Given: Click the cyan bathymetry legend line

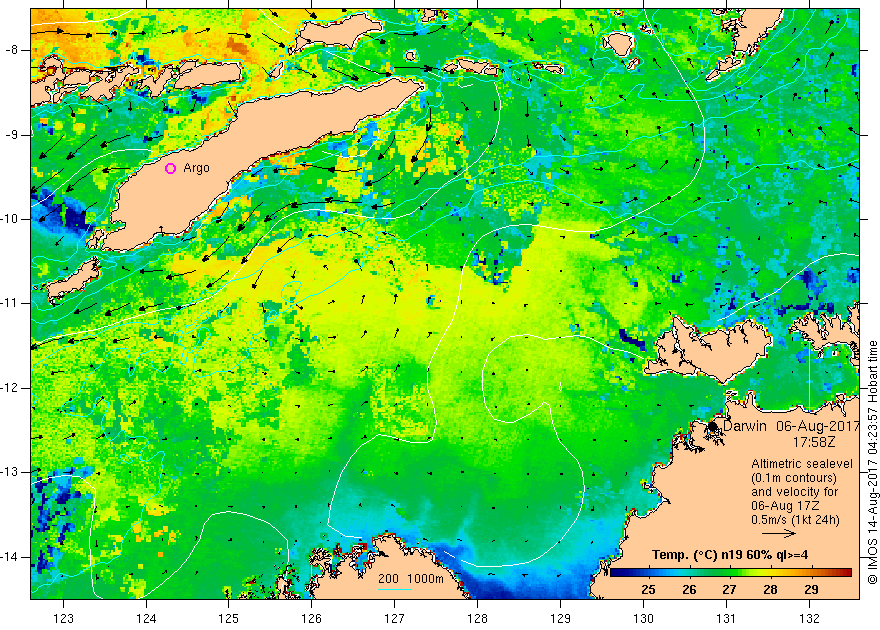Looking at the screenshot, I should 395,589.
